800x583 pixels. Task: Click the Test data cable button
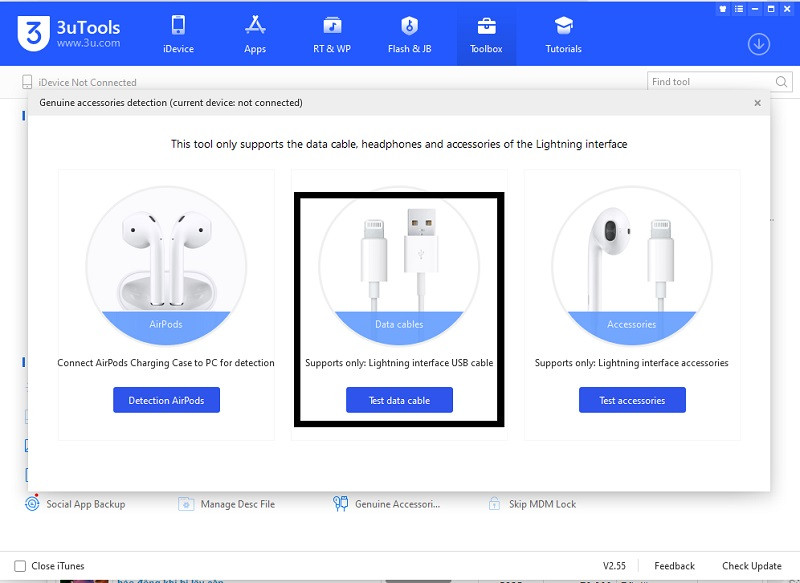pos(399,400)
